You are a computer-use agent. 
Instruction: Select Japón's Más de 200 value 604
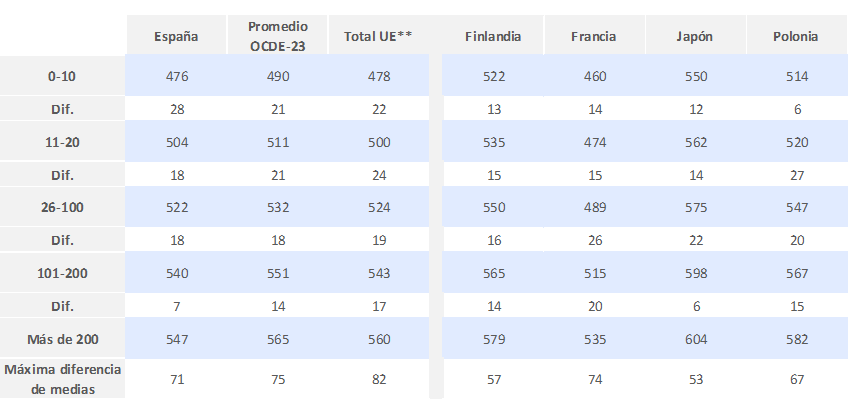696,339
